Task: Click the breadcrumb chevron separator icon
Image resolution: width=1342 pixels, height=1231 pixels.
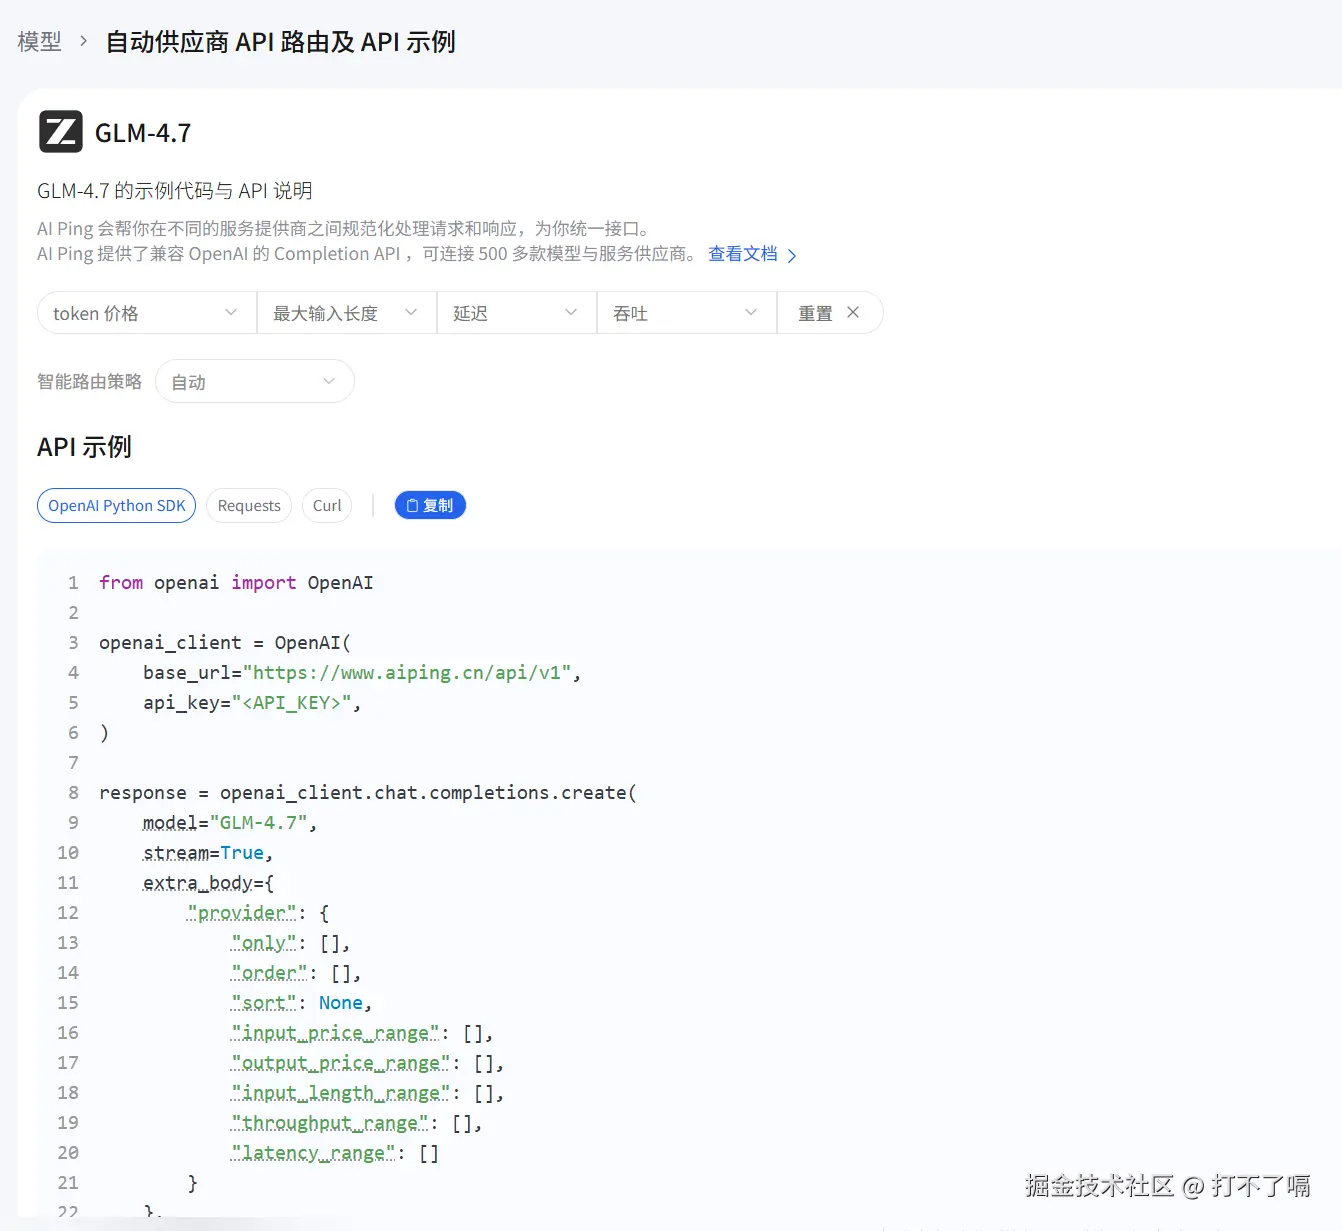Action: [83, 42]
